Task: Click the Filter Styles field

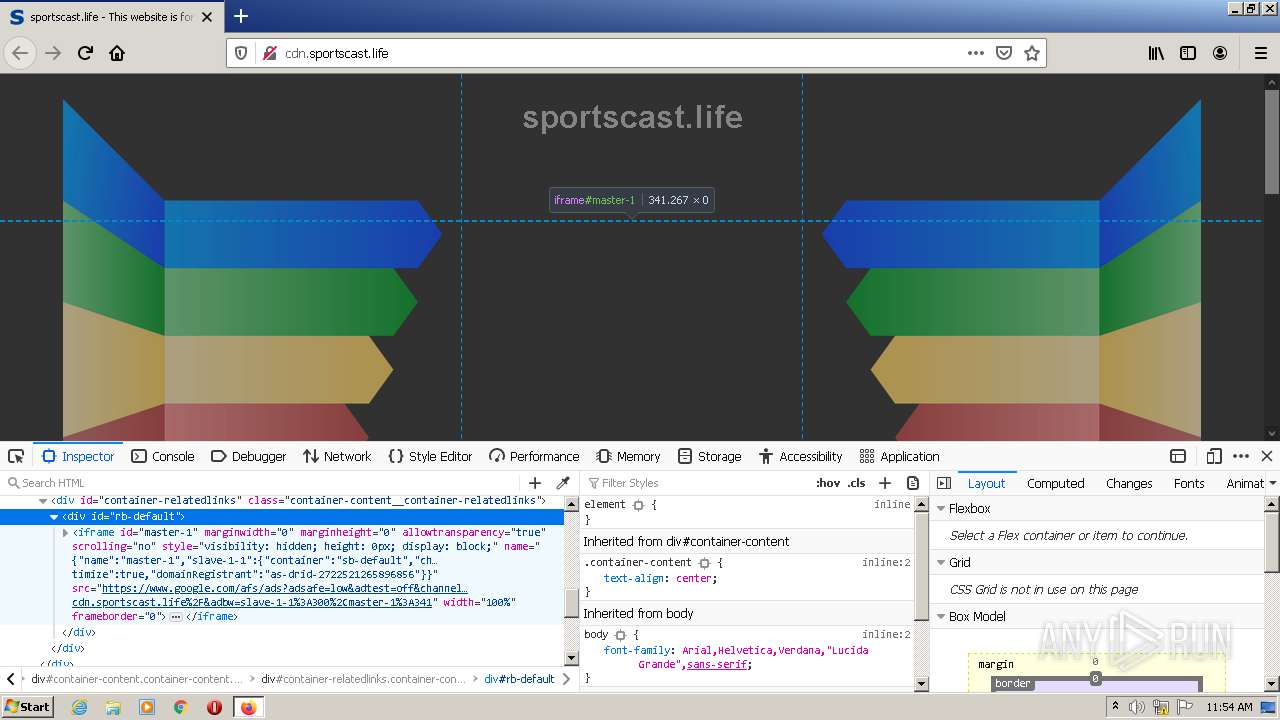Action: pyautogui.click(x=695, y=483)
